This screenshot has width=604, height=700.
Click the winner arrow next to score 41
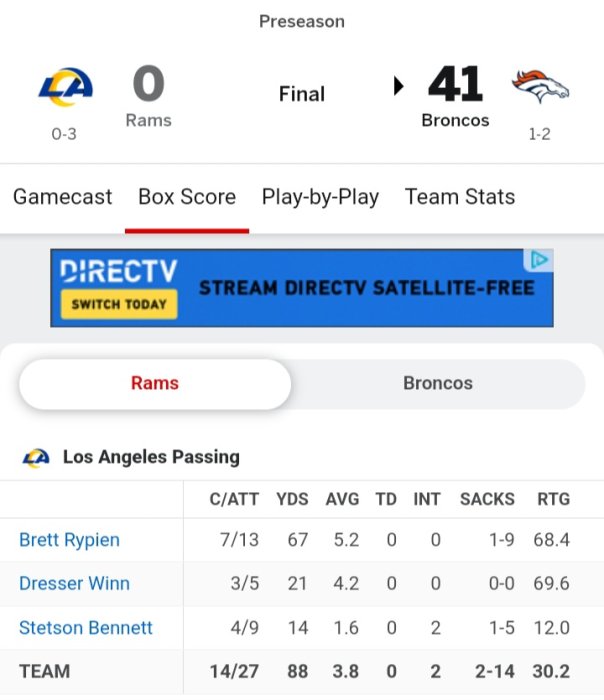[399, 87]
